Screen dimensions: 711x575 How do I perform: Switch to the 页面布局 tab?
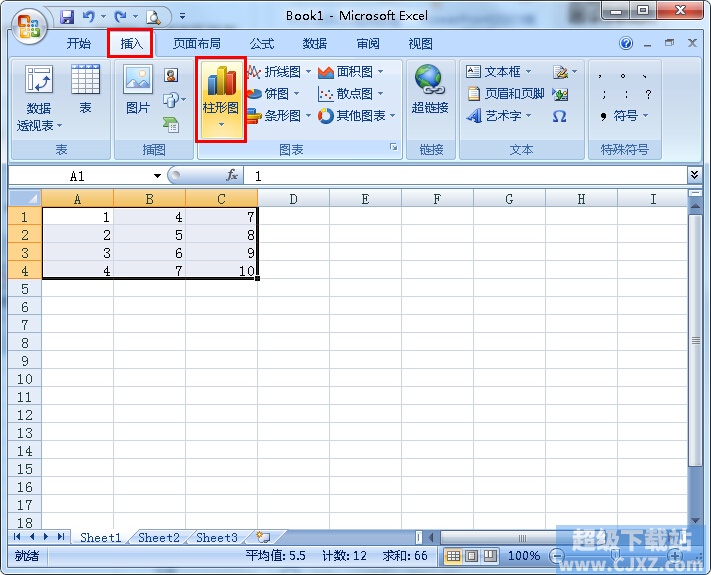[x=196, y=44]
